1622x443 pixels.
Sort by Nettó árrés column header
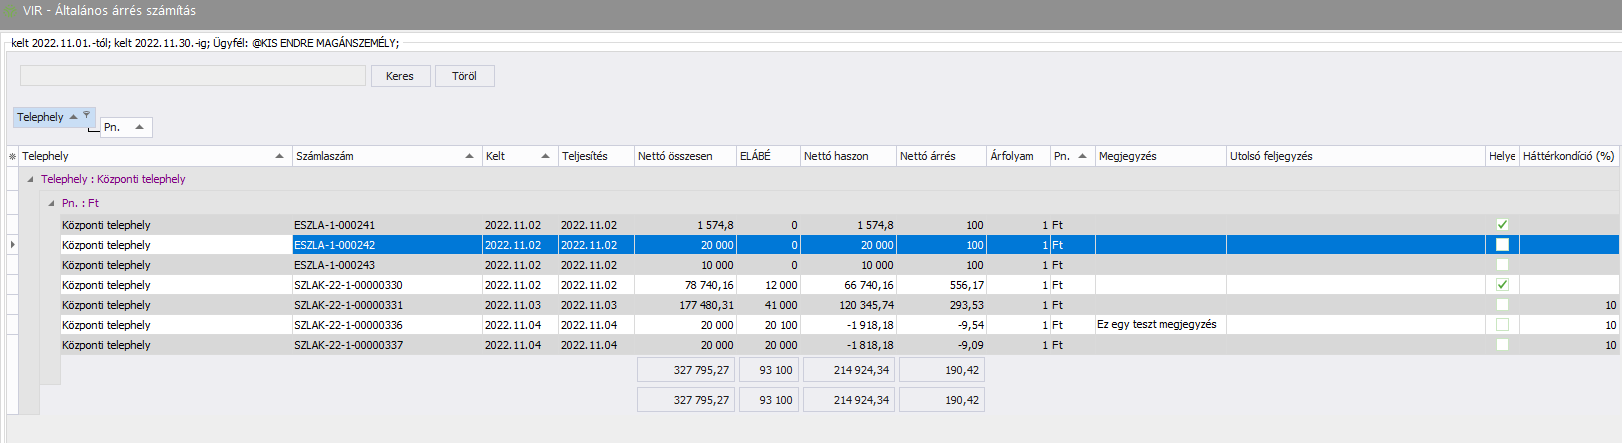pos(927,156)
